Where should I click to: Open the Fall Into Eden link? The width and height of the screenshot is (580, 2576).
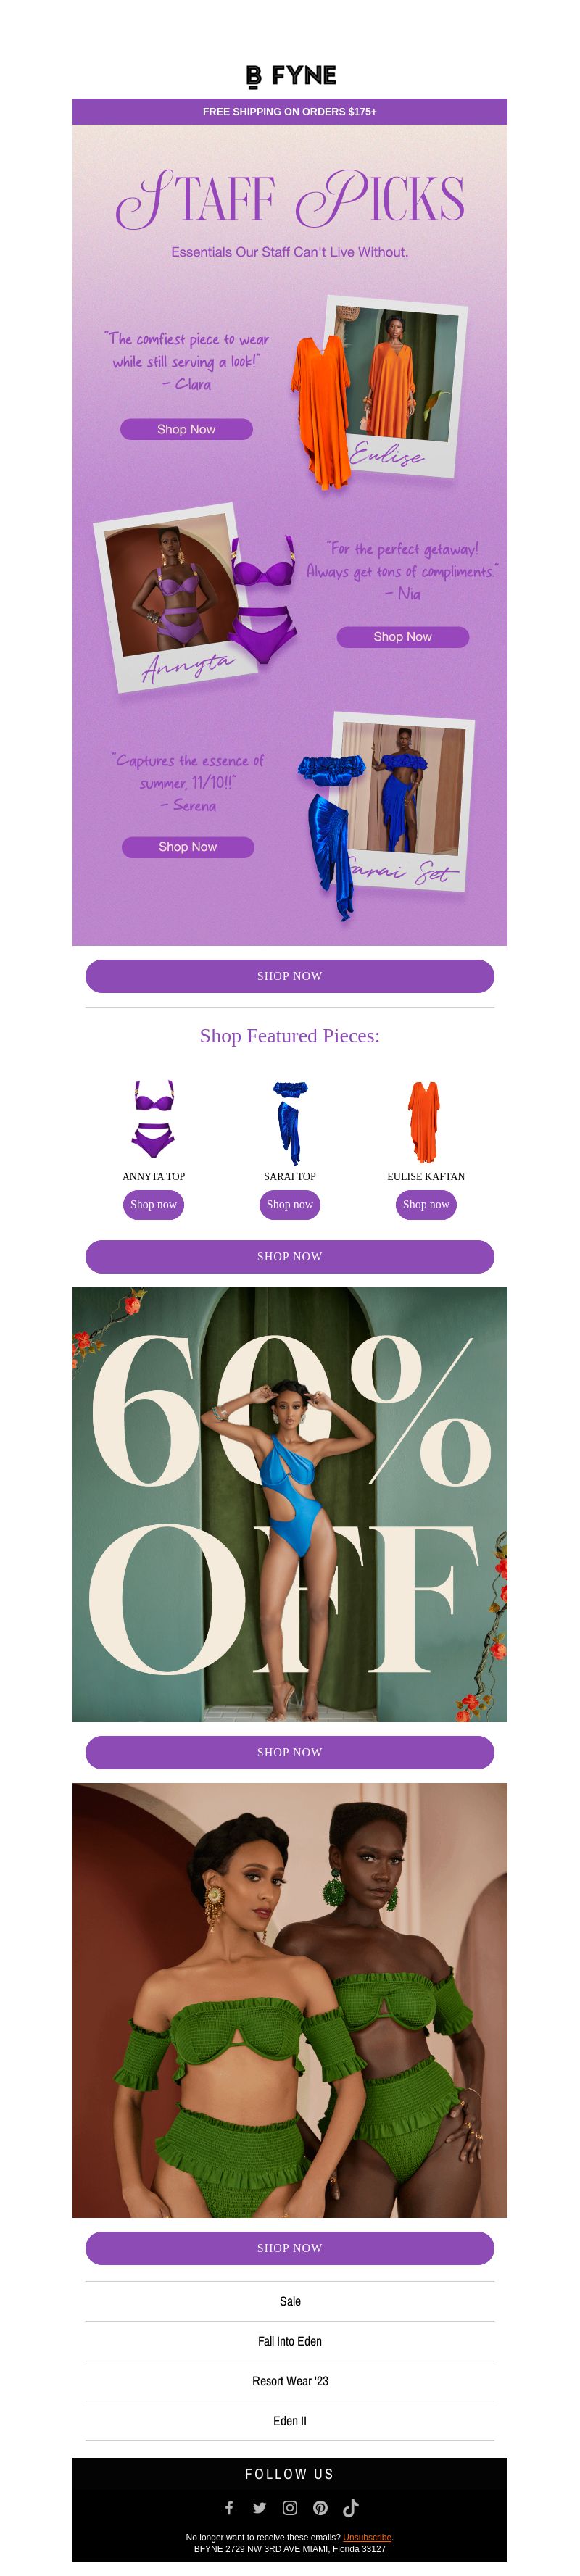290,2341
